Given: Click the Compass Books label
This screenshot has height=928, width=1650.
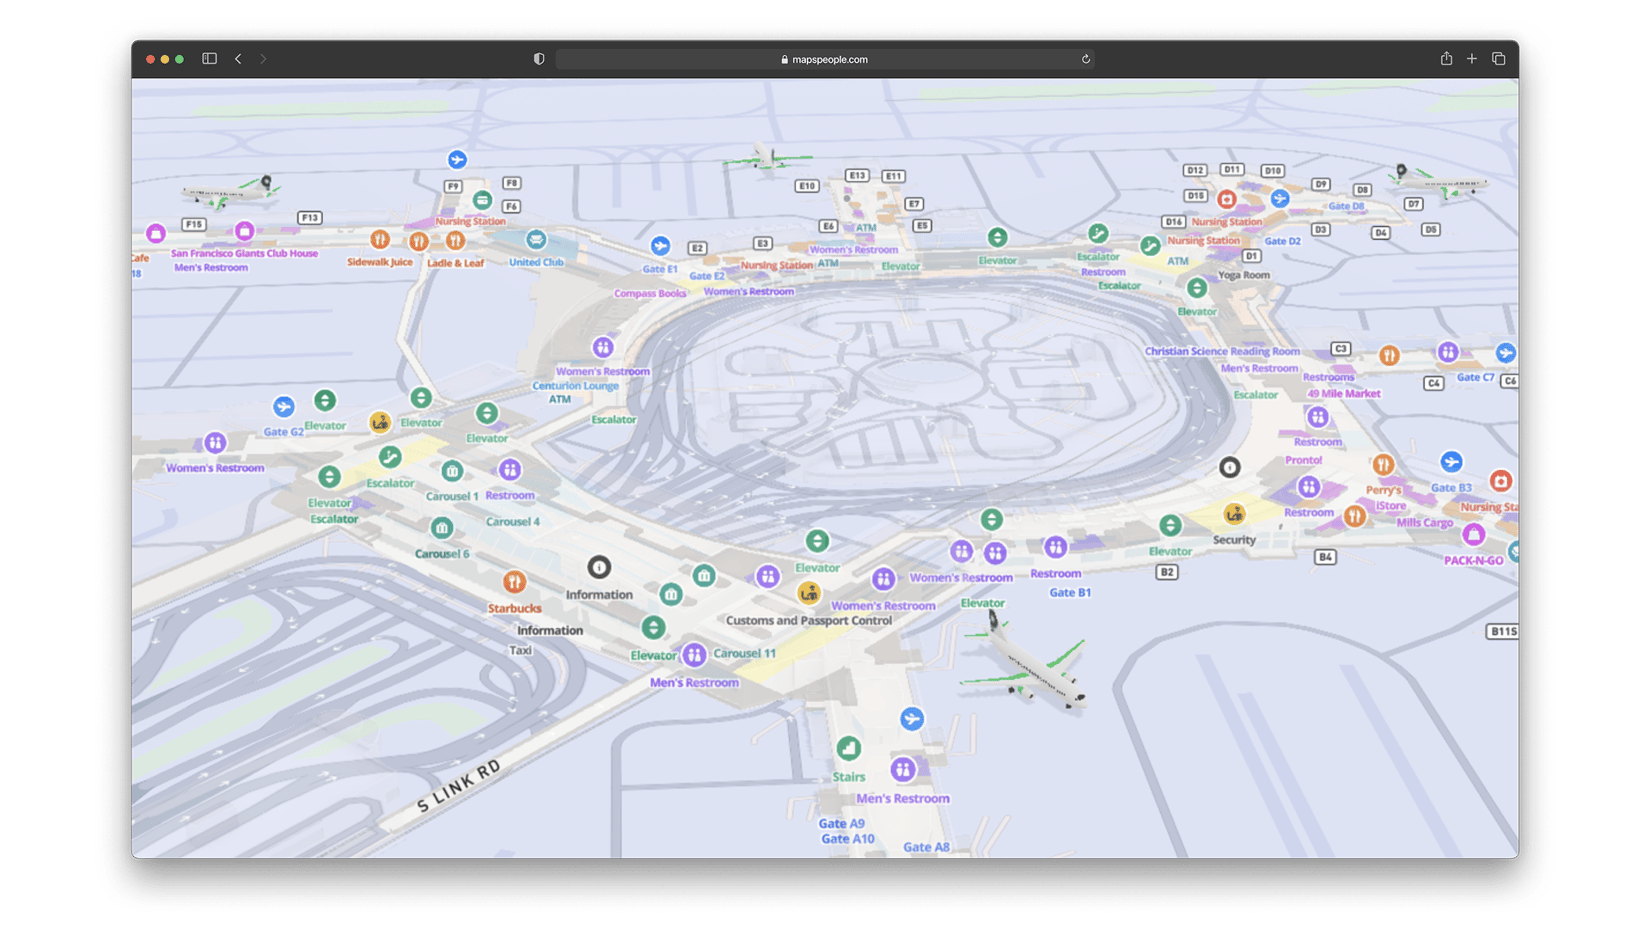Looking at the screenshot, I should [650, 294].
